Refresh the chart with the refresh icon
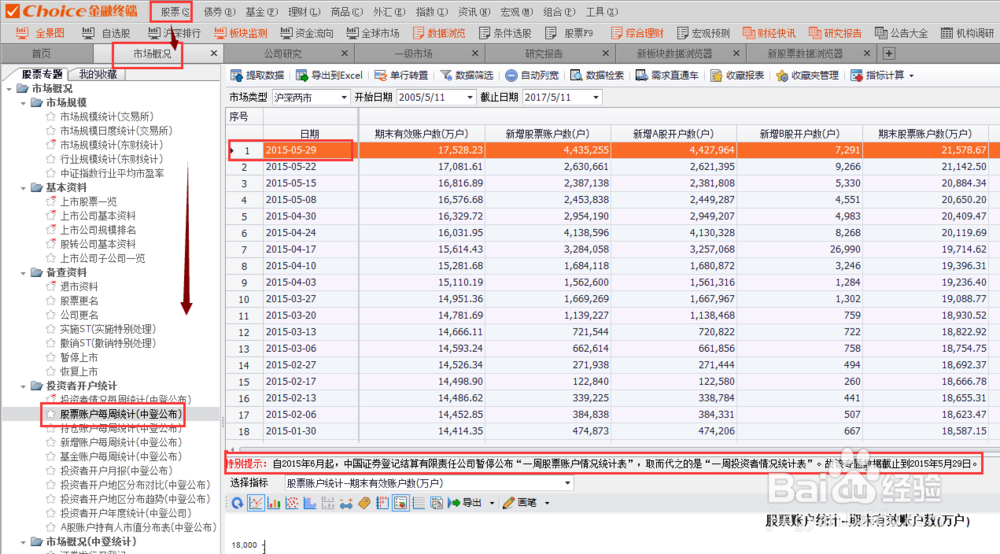 237,503
